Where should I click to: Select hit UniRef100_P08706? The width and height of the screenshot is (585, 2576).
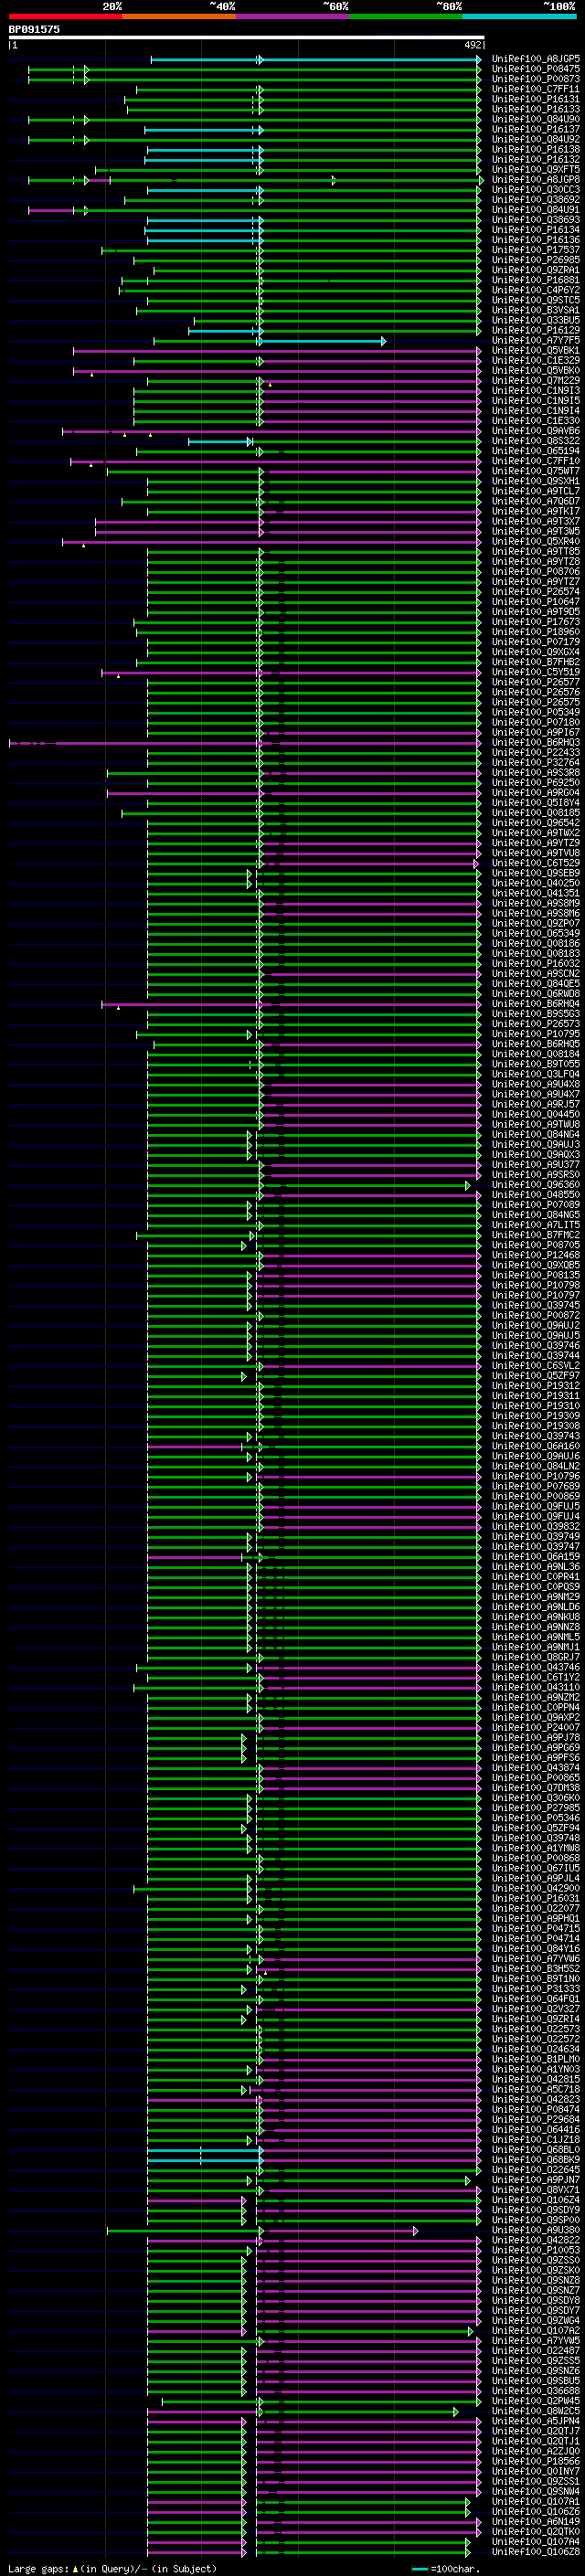[535, 572]
